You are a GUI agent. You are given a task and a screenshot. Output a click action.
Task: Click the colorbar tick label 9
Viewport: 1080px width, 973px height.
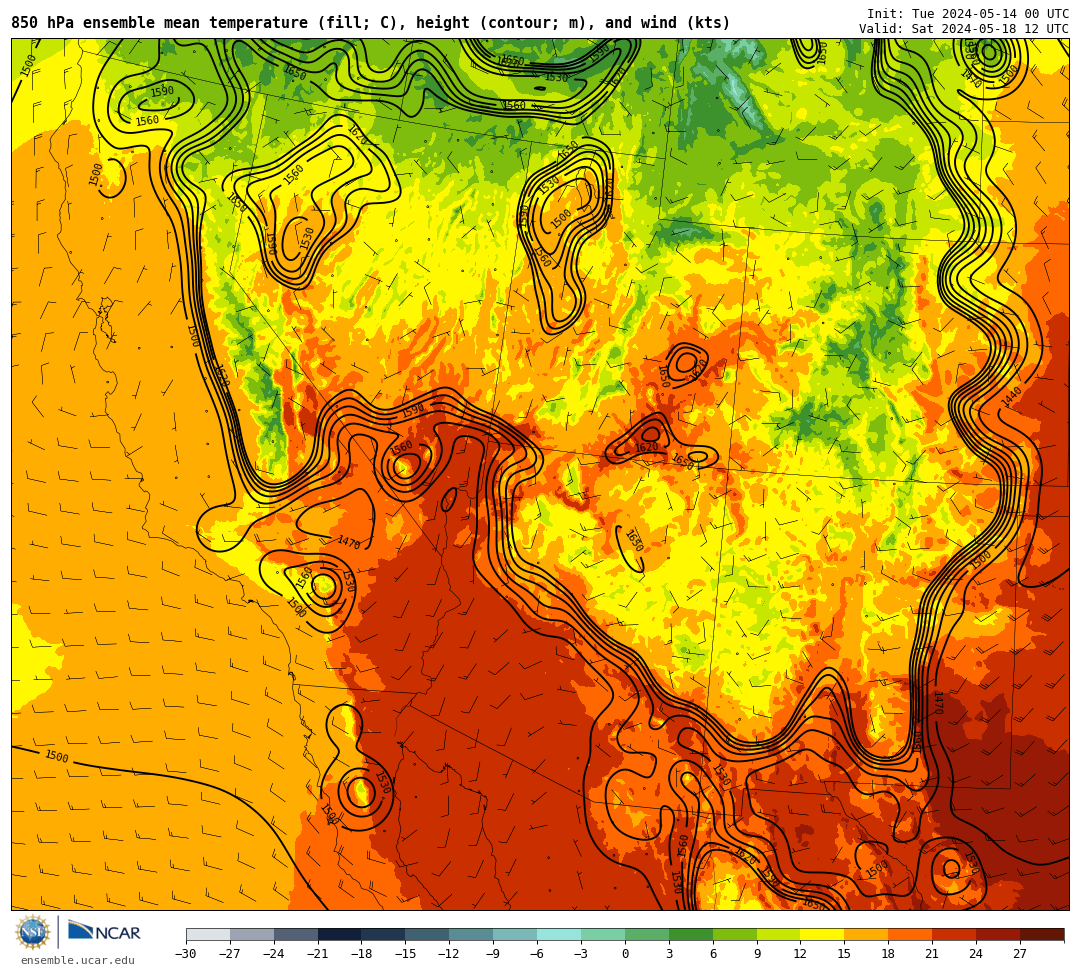point(757,954)
